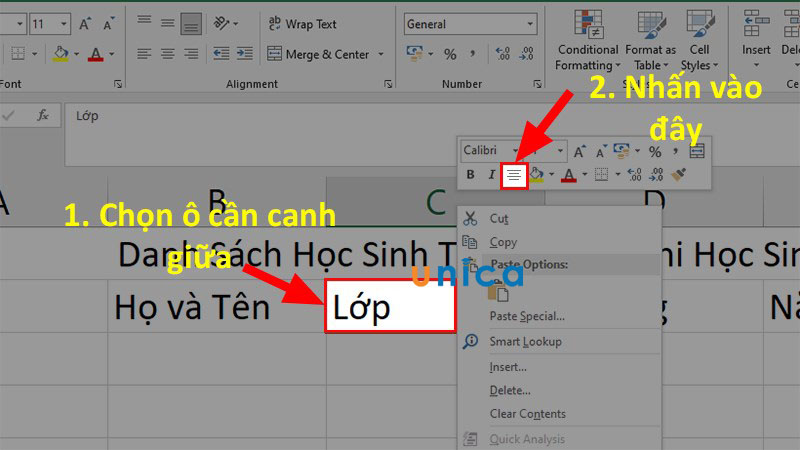
Task: Click mini toolbar Increase Decimal icon
Action: [x=634, y=175]
